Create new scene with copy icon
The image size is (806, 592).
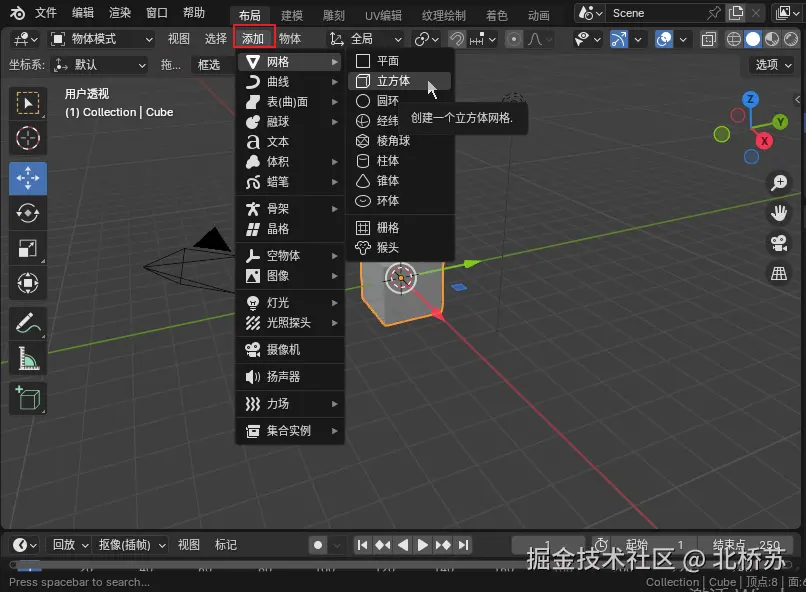(736, 13)
